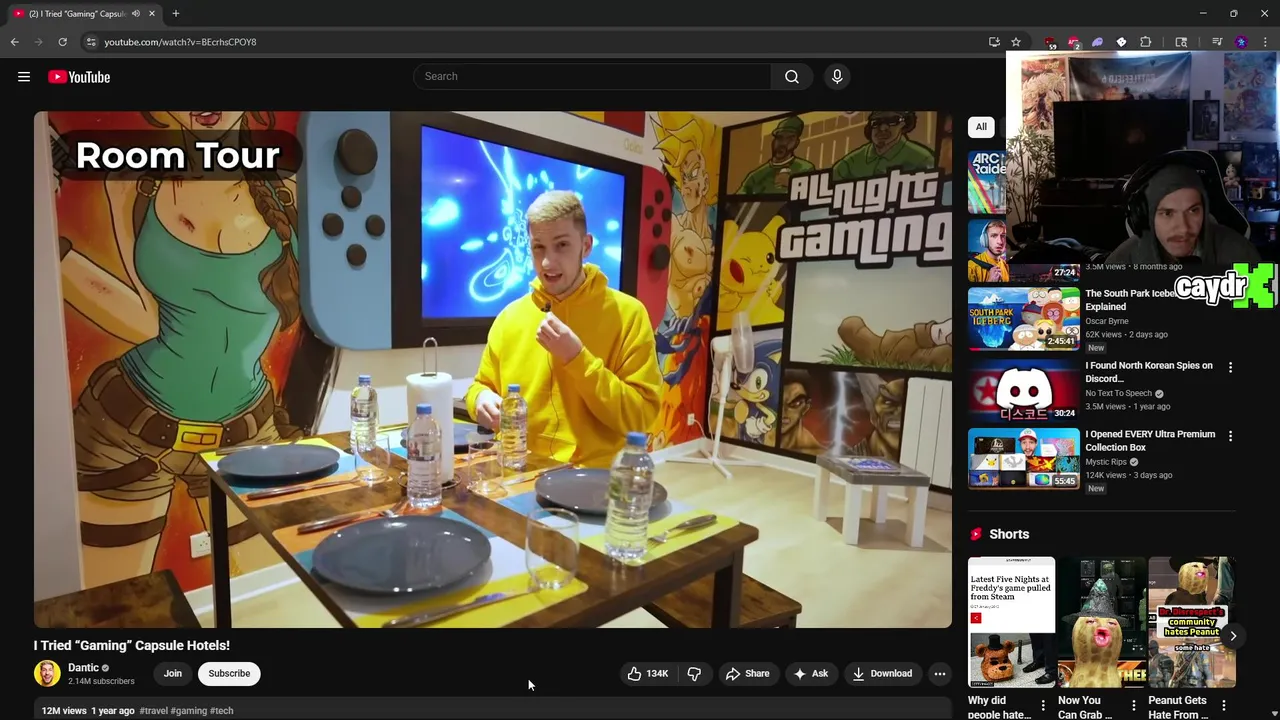
Task: Go back with the browser back arrow
Action: click(14, 42)
